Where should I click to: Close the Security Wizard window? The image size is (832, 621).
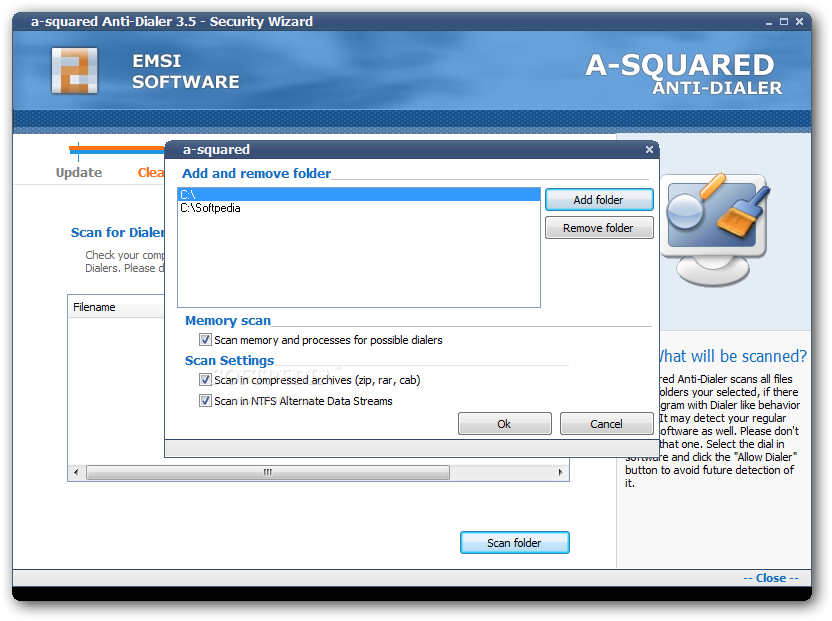click(800, 22)
